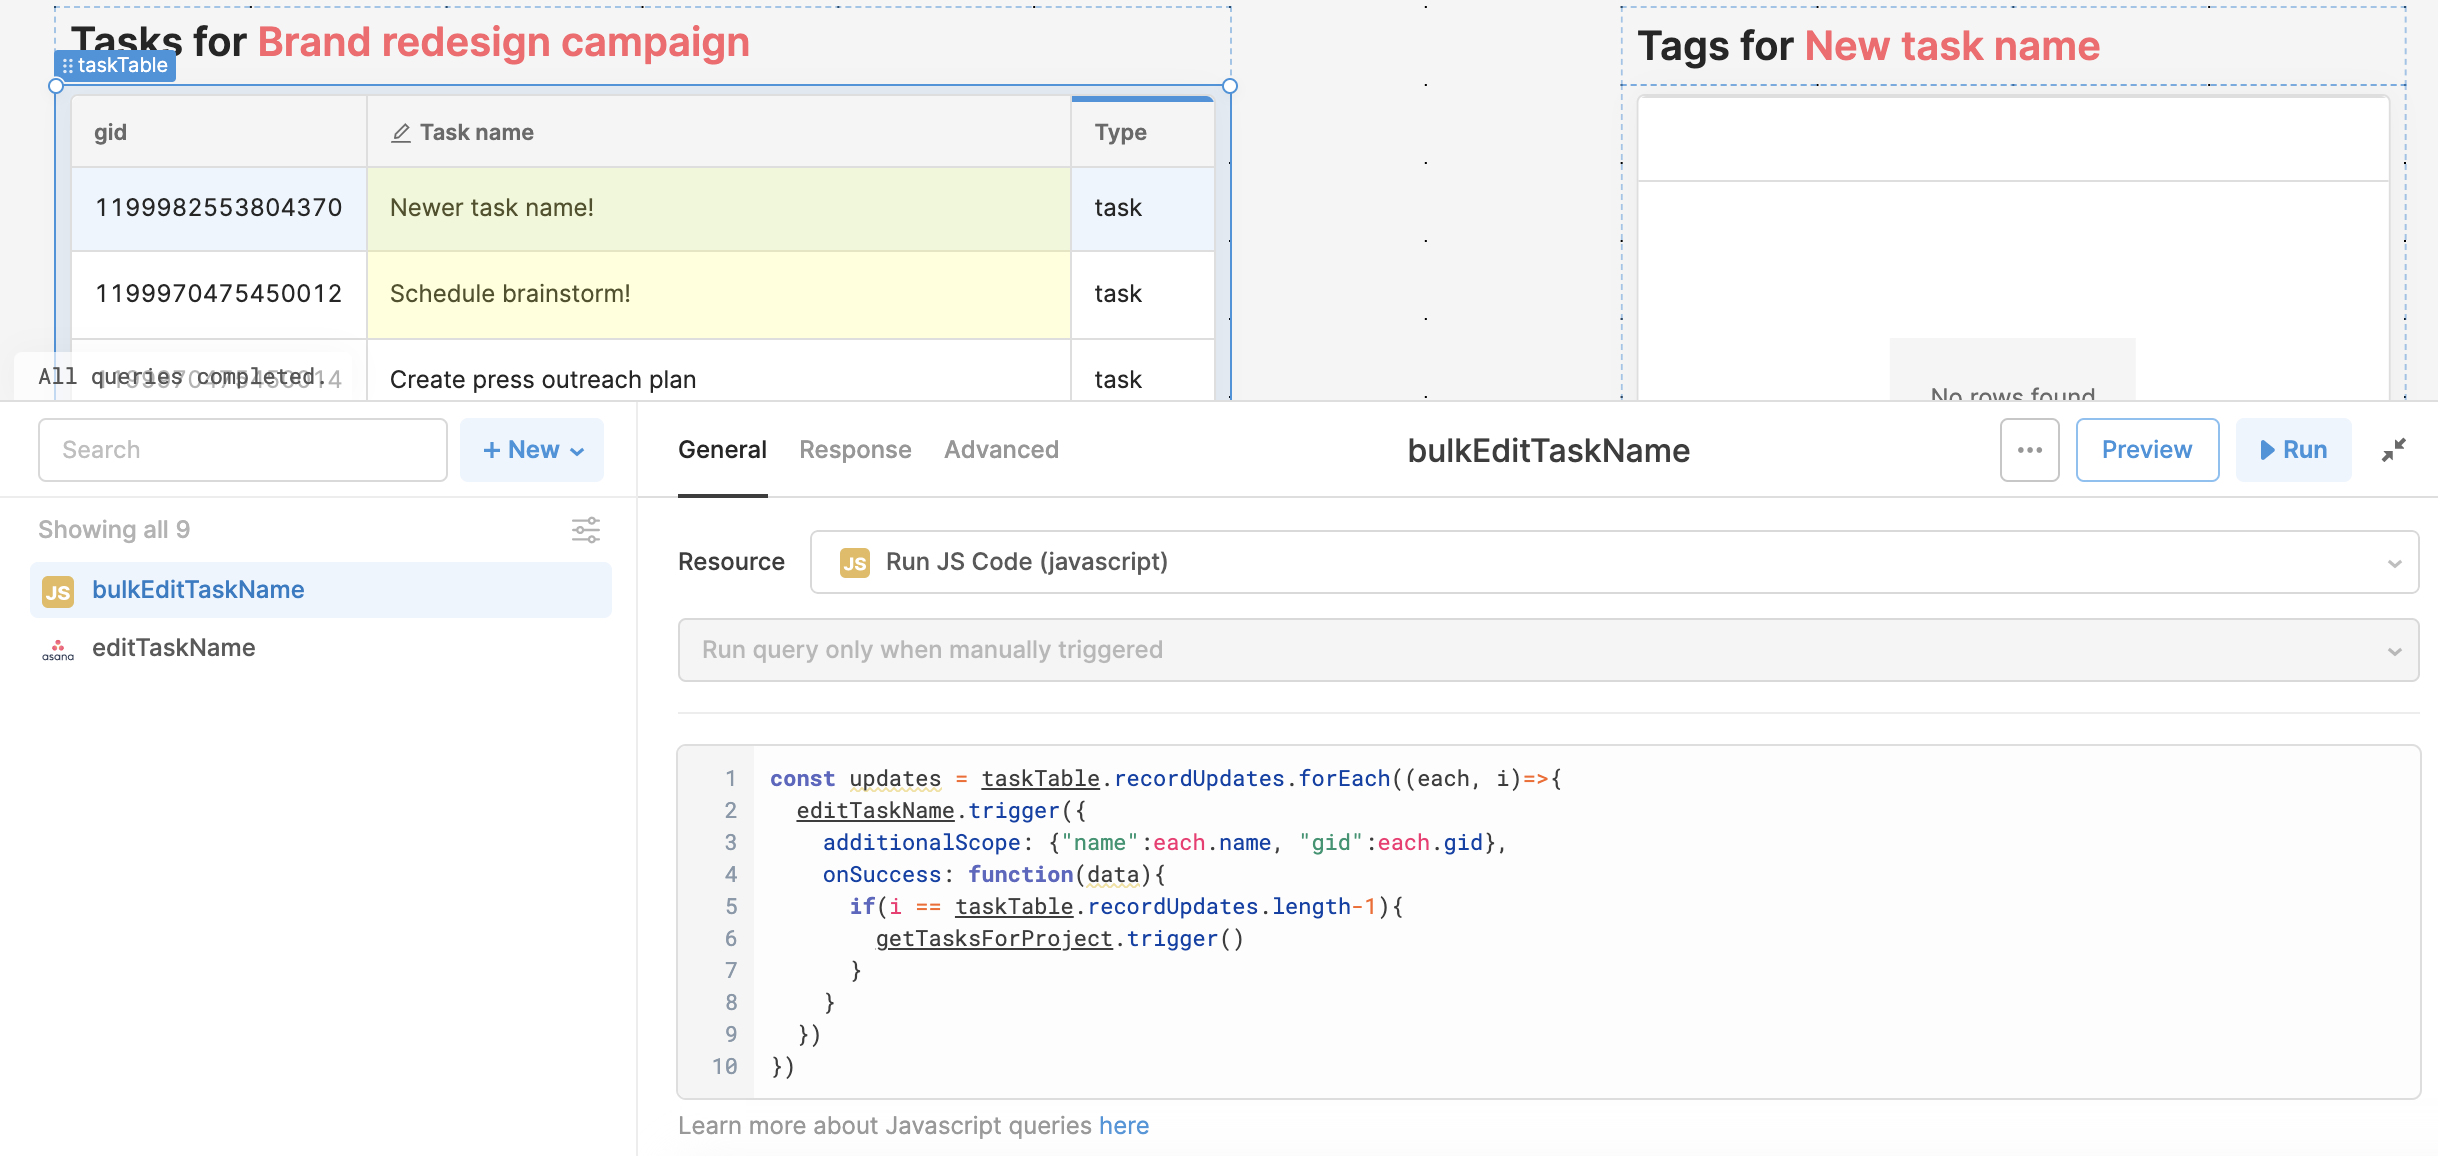This screenshot has height=1156, width=2438.
Task: Click the JS icon beside bulkEditTaskName
Action: [58, 591]
